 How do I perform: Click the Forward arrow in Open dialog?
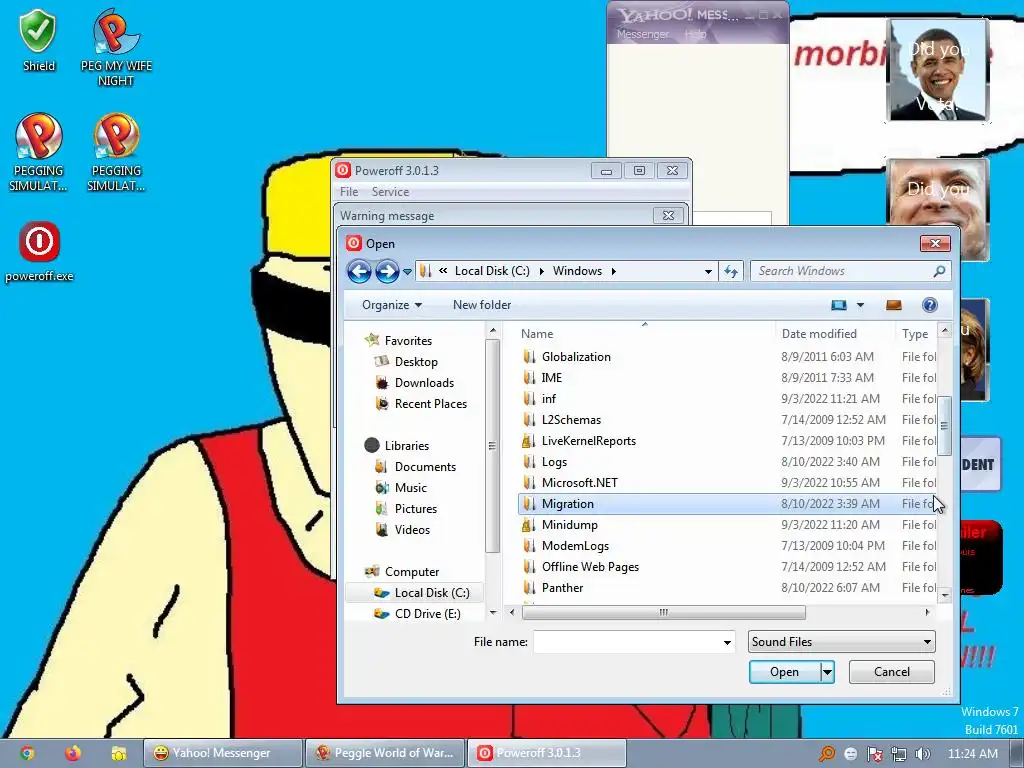(387, 271)
